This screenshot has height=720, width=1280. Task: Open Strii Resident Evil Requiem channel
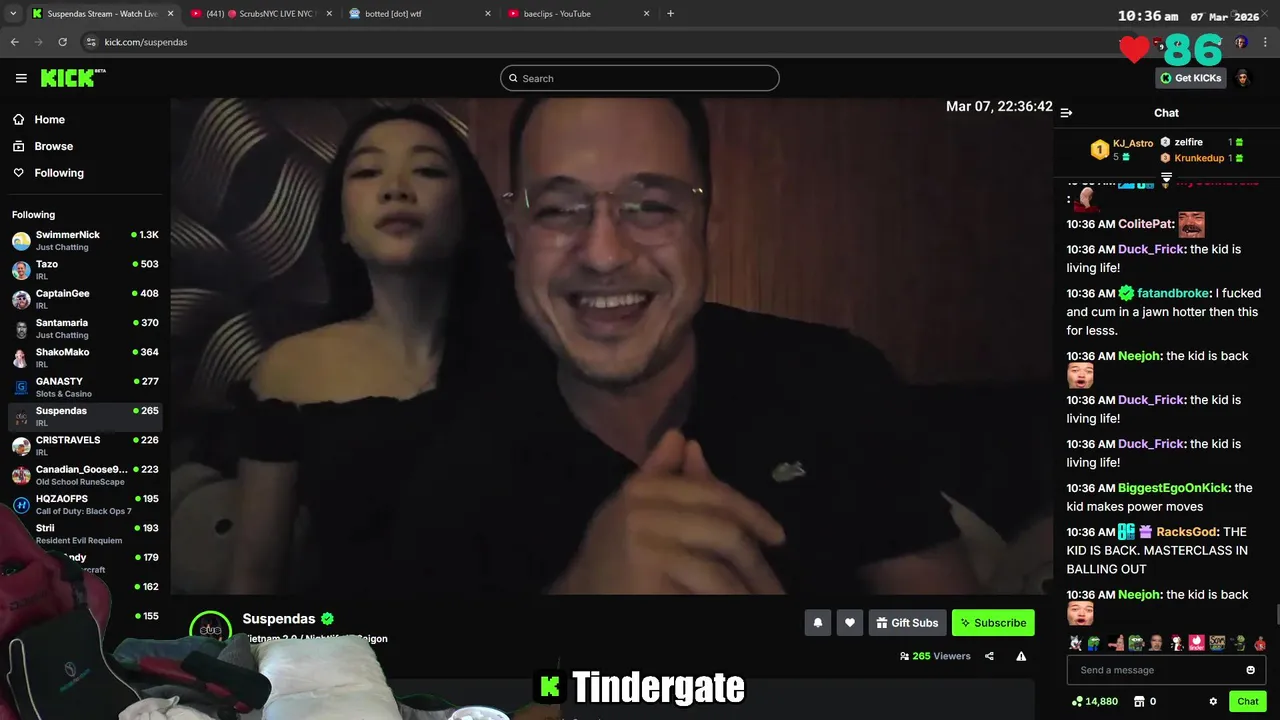(x=85, y=534)
